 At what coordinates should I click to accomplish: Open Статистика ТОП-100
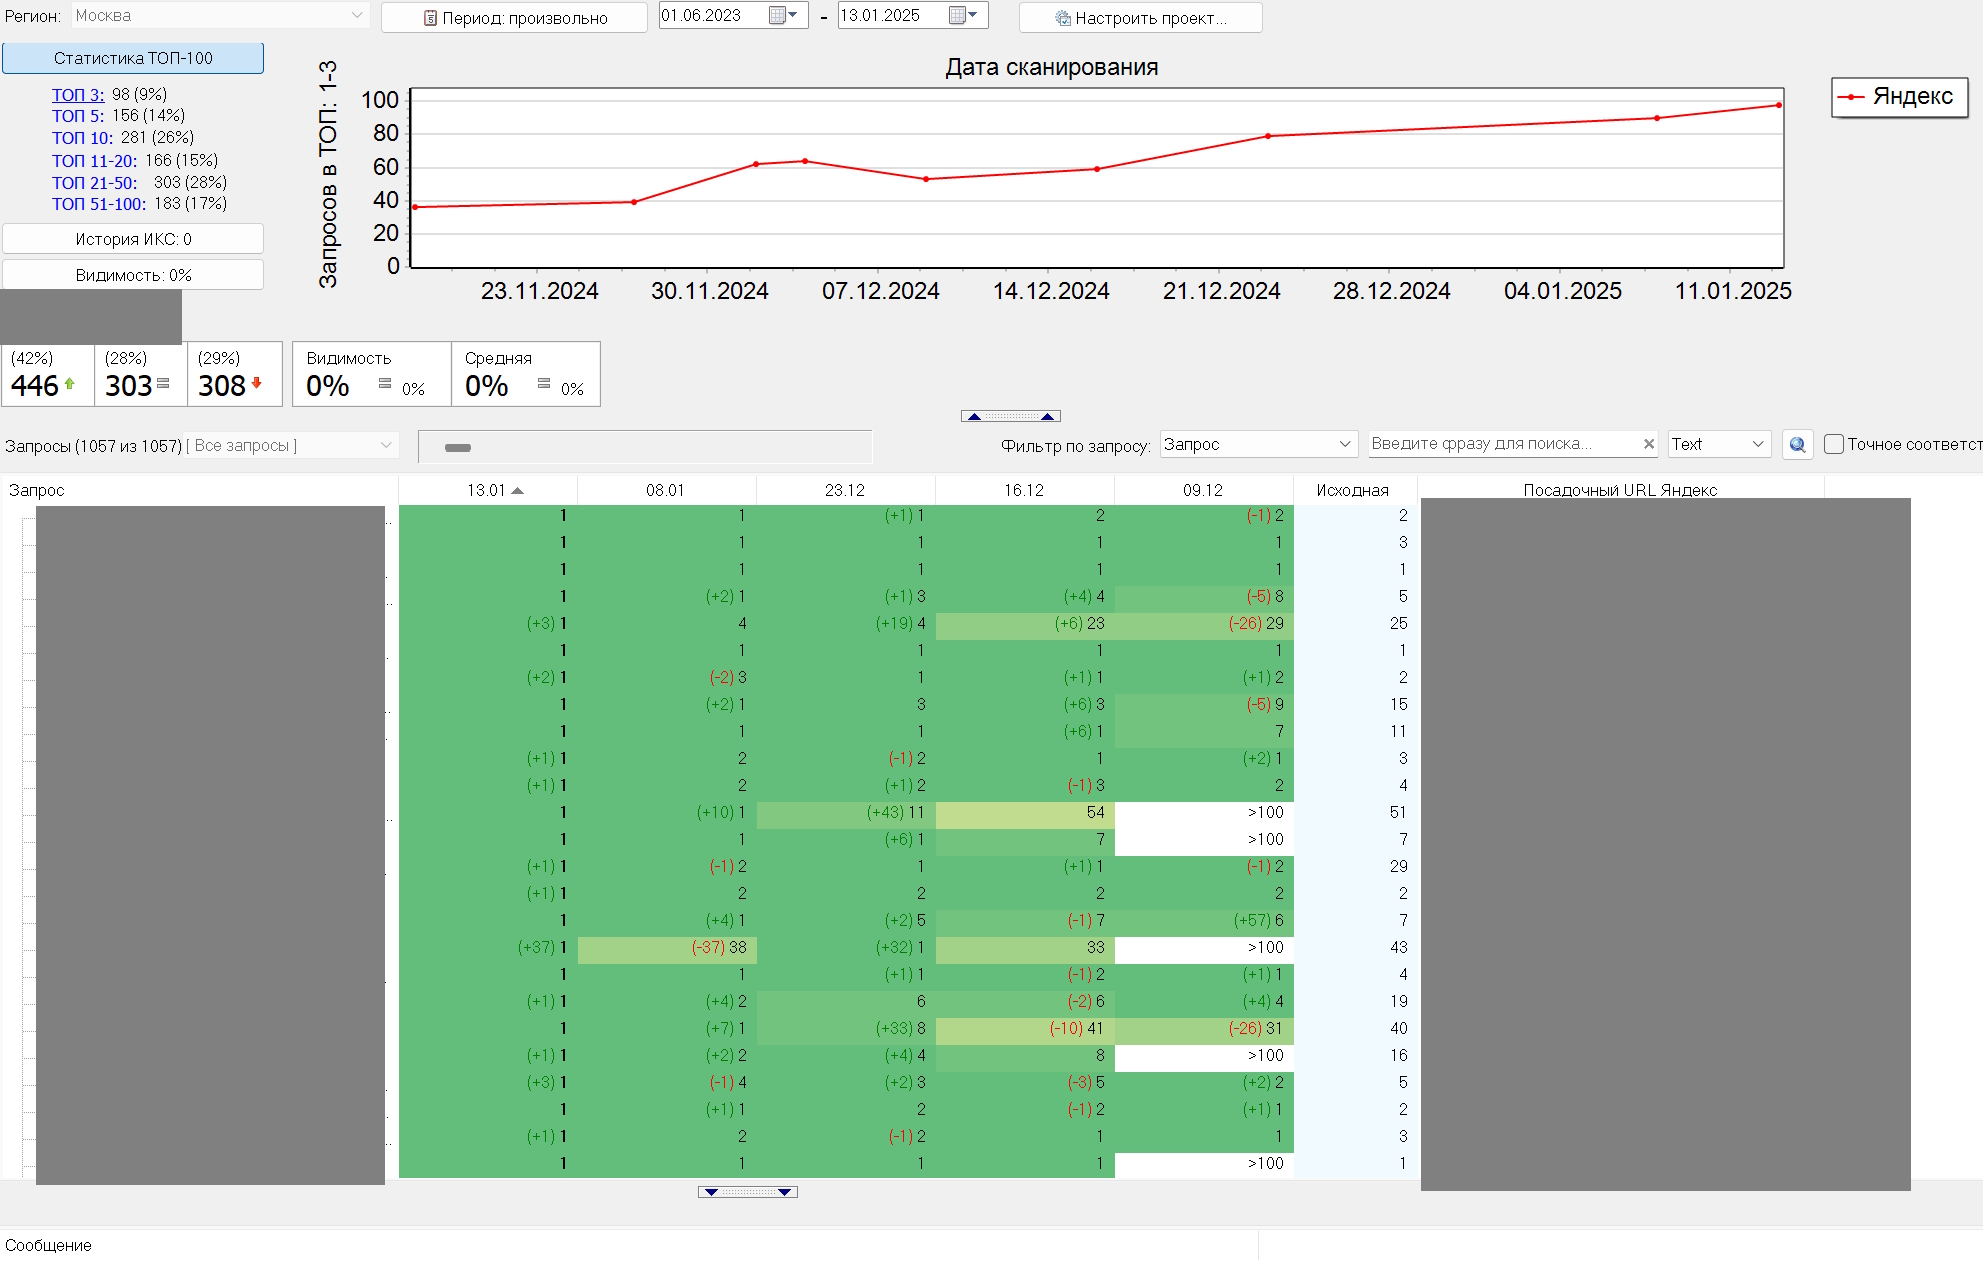[x=133, y=58]
